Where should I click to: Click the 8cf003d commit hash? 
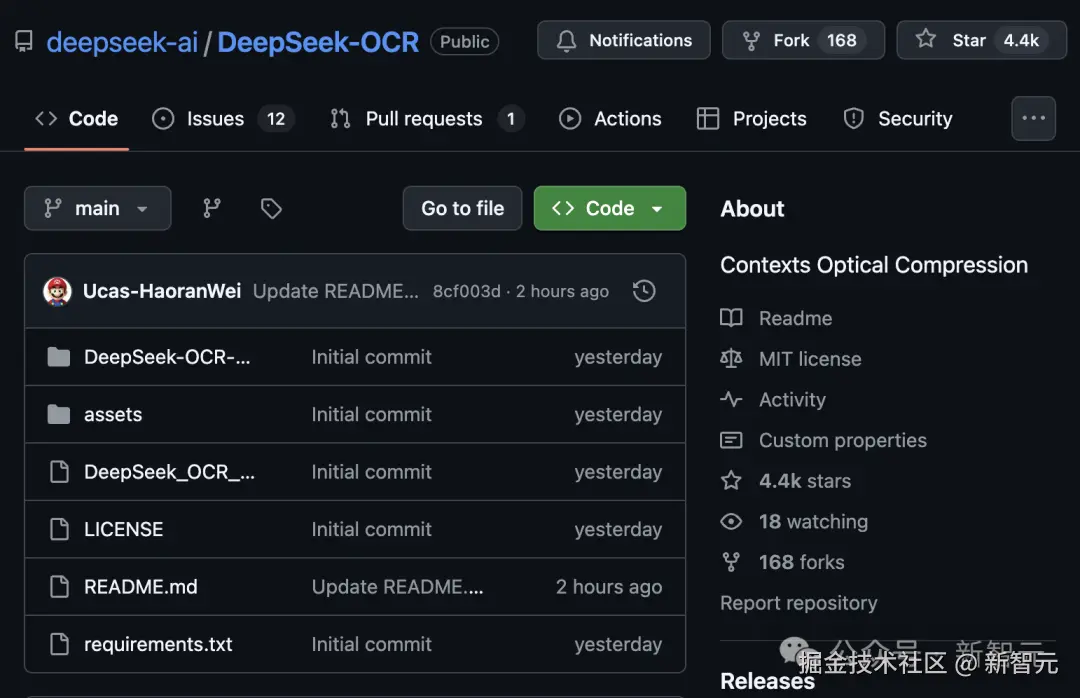coord(466,291)
